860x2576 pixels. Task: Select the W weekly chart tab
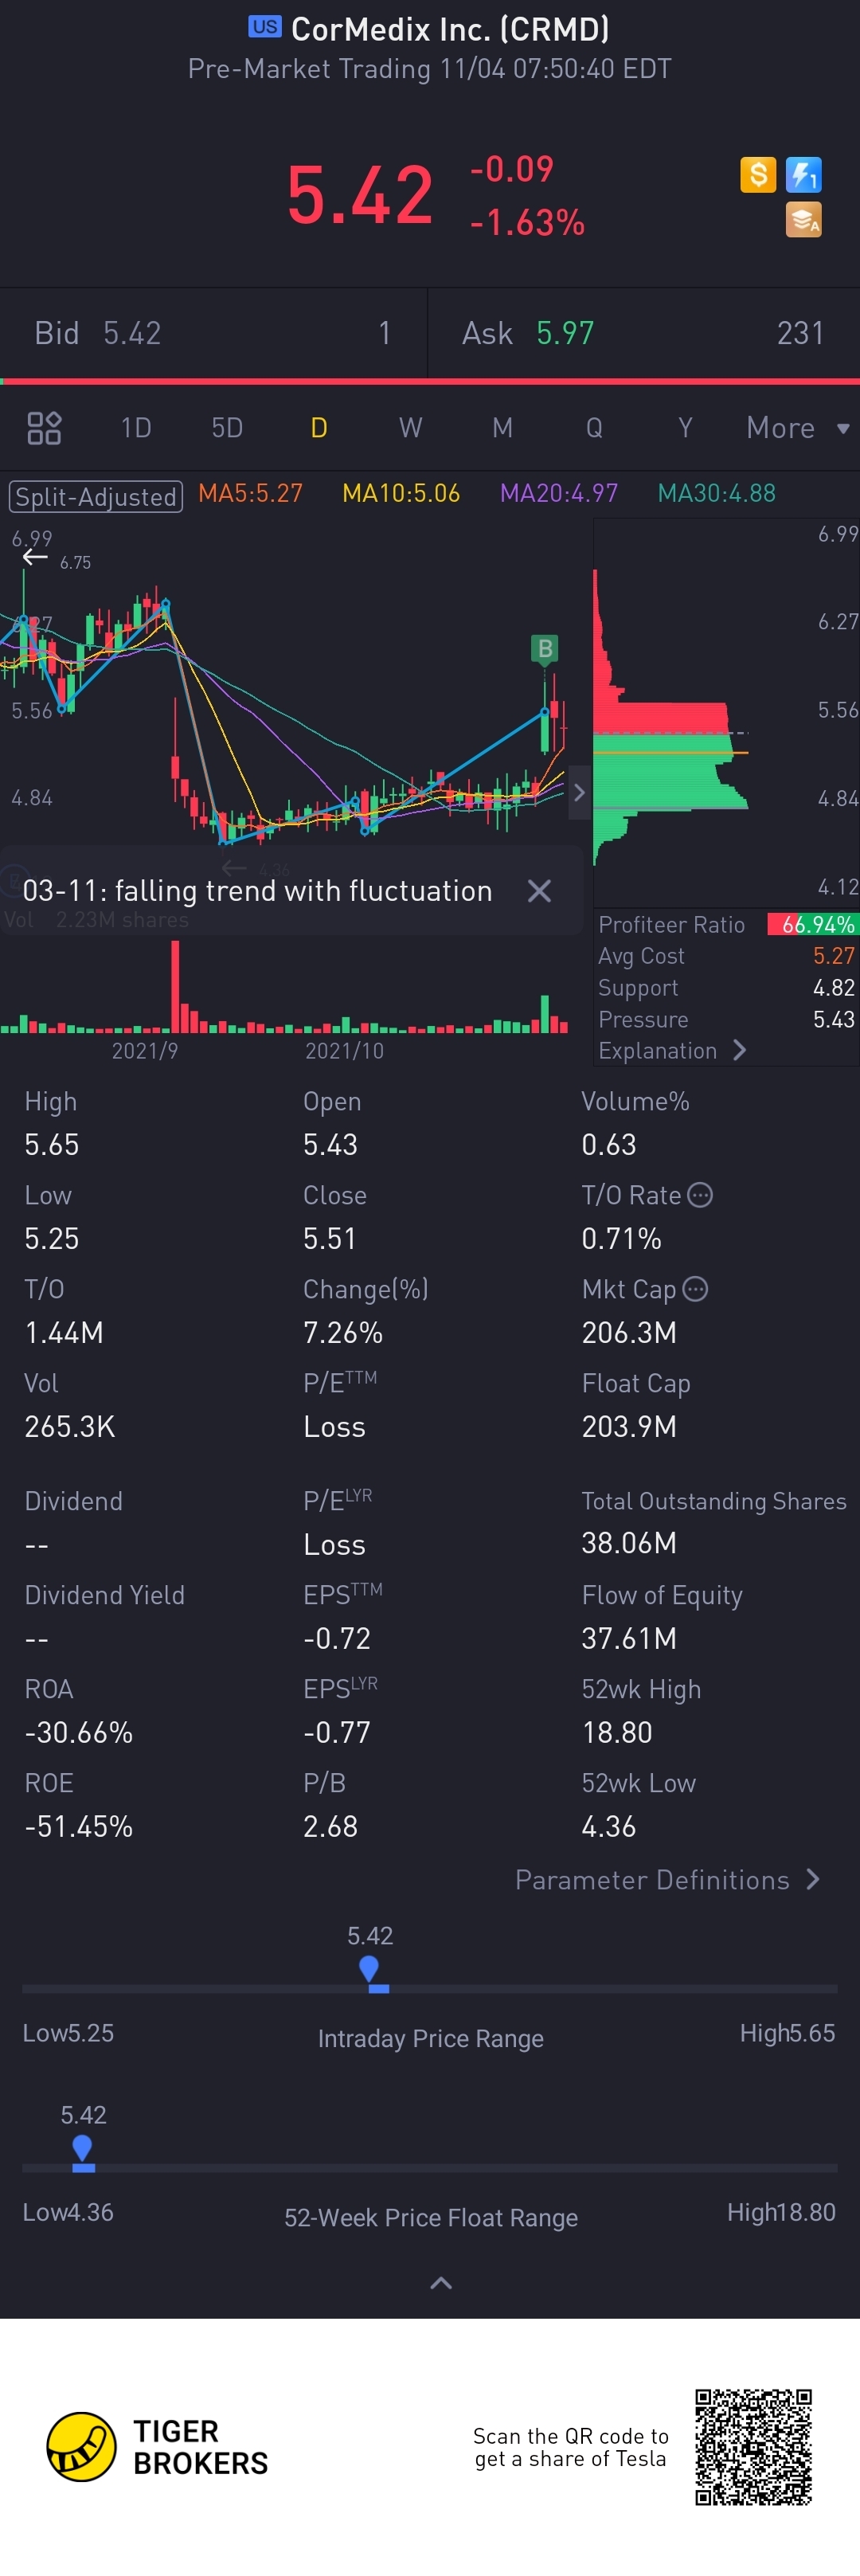(410, 428)
